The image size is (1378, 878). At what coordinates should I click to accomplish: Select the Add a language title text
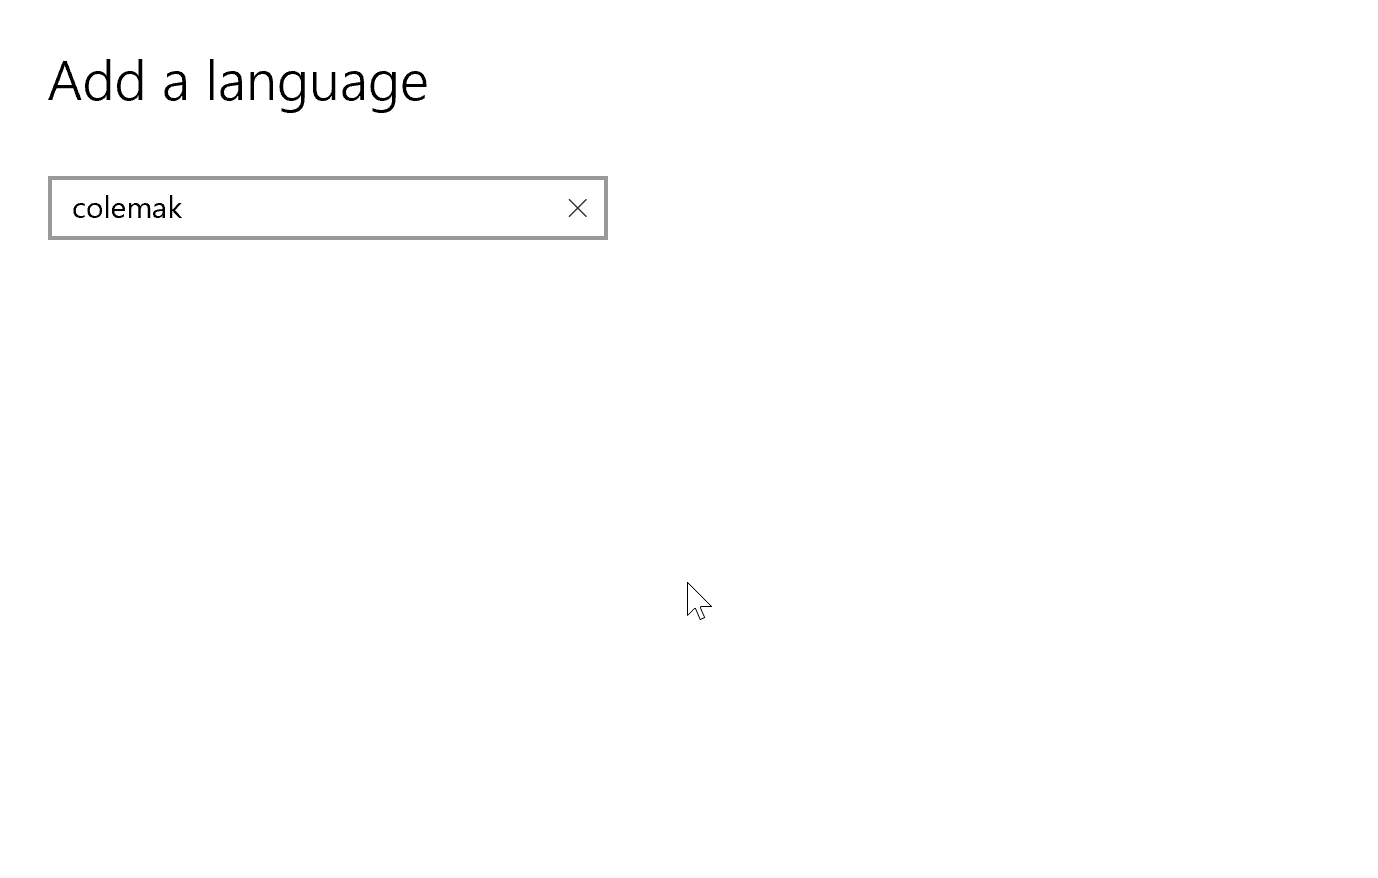point(238,82)
